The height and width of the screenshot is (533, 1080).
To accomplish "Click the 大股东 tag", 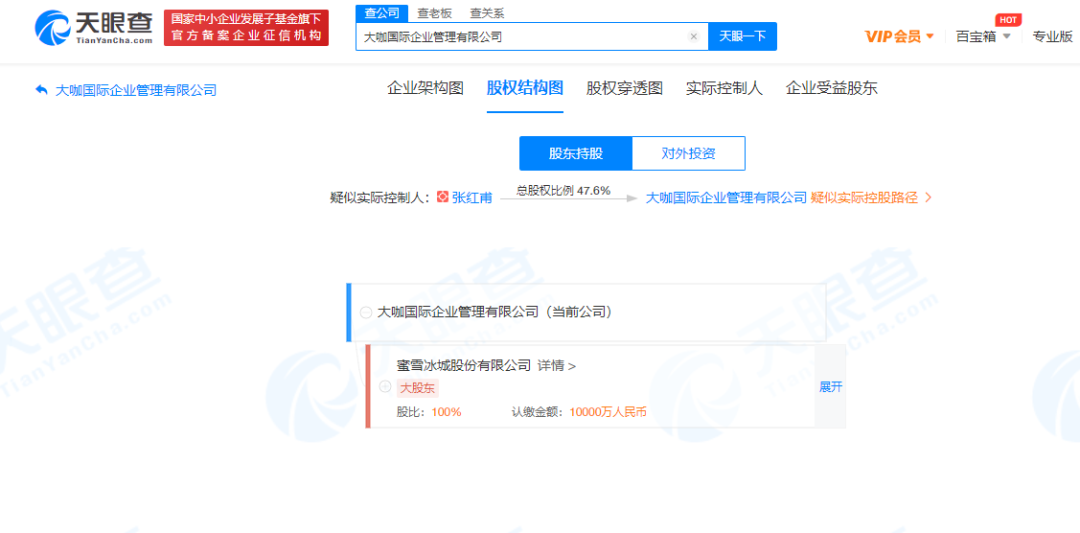I will pos(417,388).
